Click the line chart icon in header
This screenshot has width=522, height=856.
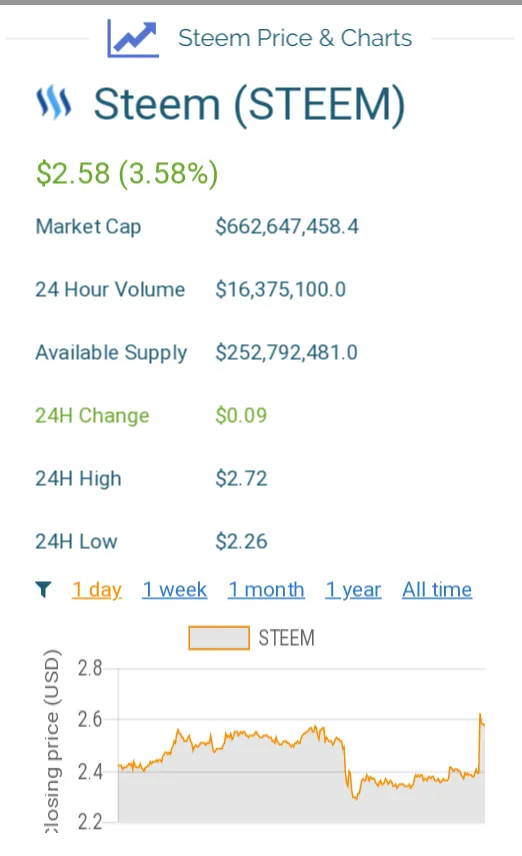pos(133,38)
